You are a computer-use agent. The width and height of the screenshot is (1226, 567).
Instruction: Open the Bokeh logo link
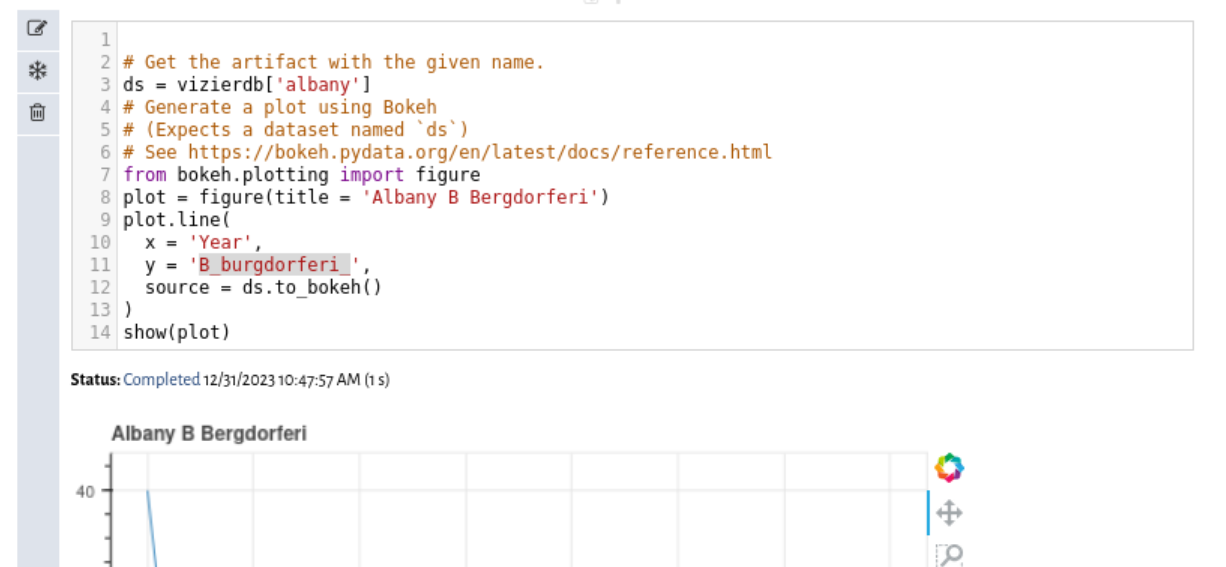tap(949, 467)
